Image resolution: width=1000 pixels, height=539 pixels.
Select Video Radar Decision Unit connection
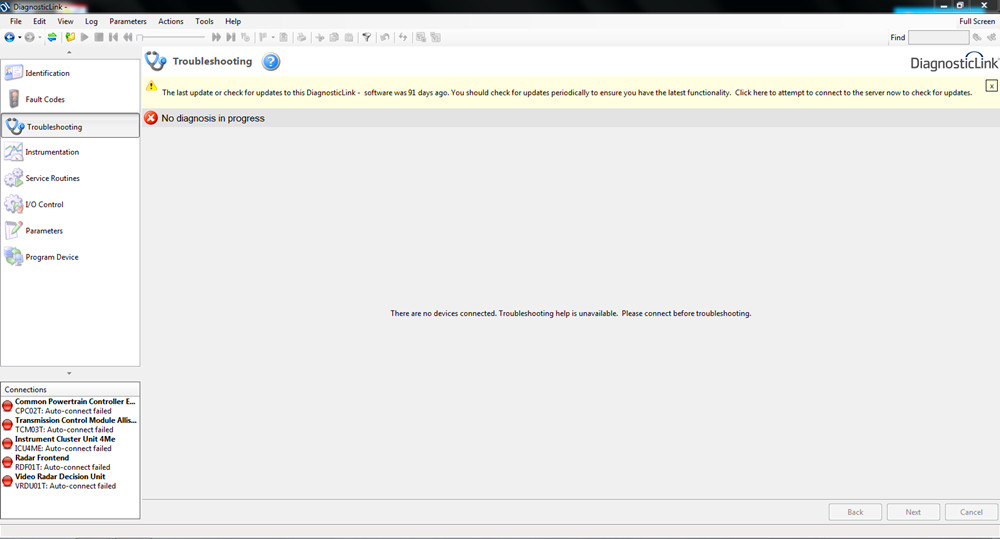tap(70, 481)
